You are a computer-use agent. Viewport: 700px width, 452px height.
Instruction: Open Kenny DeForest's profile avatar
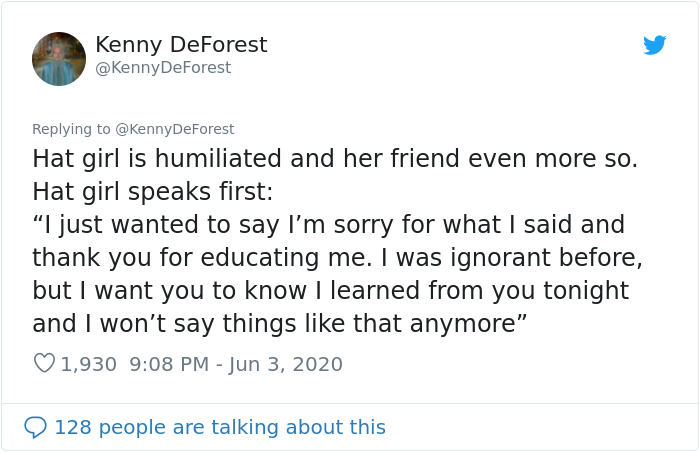[x=59, y=59]
